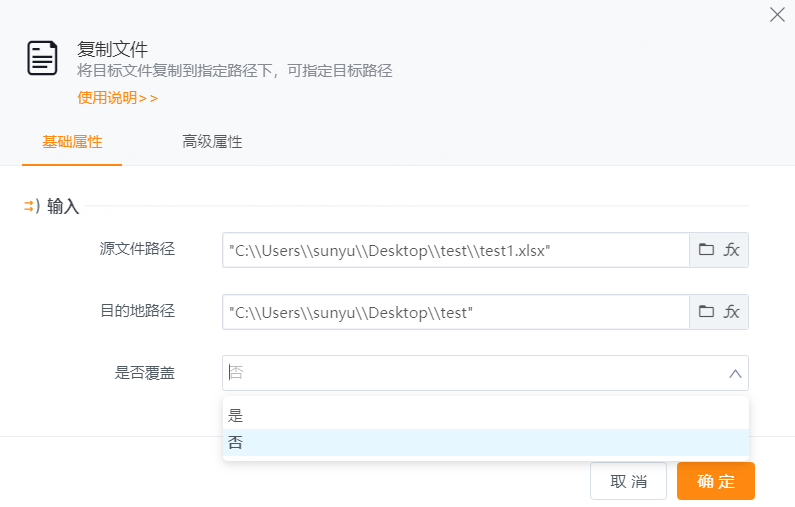Open fx expression editor for 源文件路径
795x507 pixels.
[x=732, y=250]
